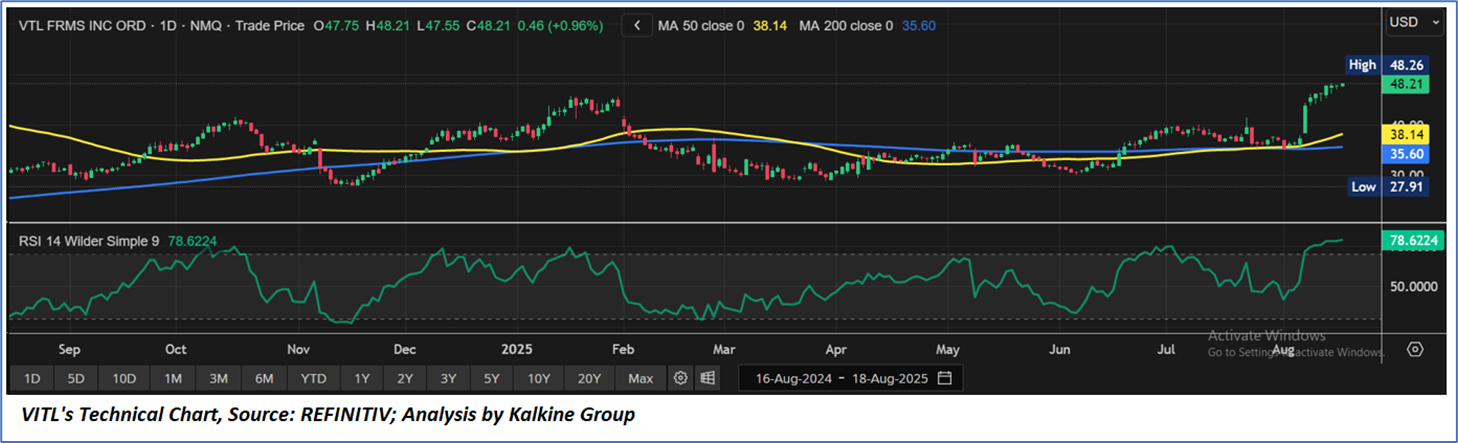Select the 6M range button
Viewport: 1458px width, 443px height.
click(x=264, y=379)
